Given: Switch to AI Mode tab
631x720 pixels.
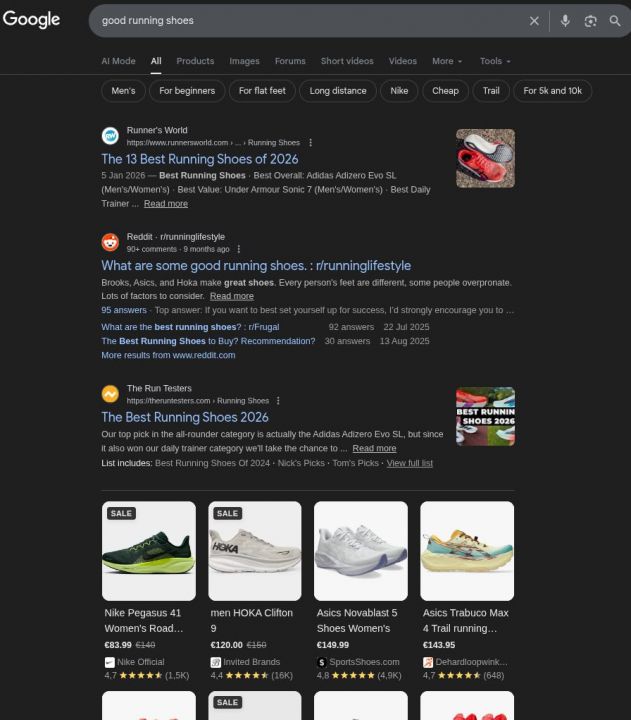Looking at the screenshot, I should point(118,61).
